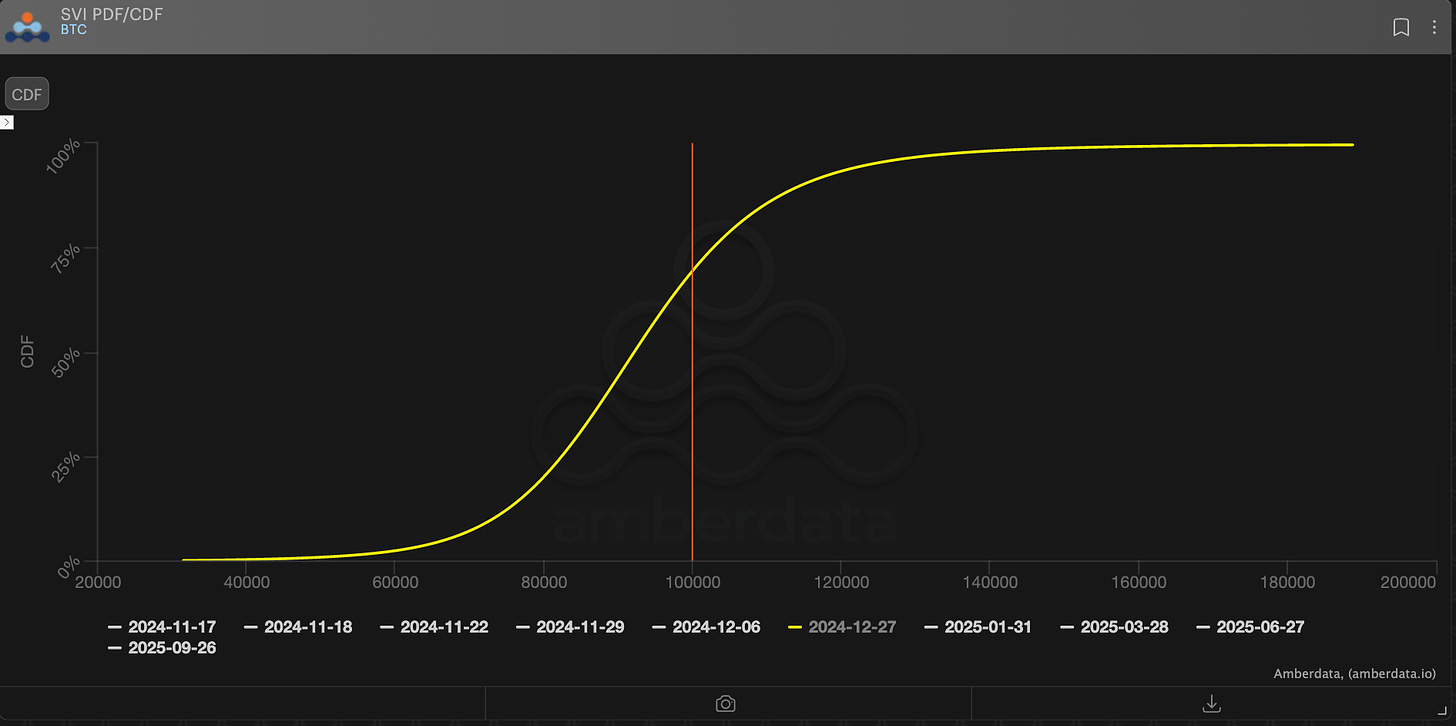The width and height of the screenshot is (1456, 726).
Task: Toggle the 2024-11-17 expiry series
Action: (x=162, y=627)
